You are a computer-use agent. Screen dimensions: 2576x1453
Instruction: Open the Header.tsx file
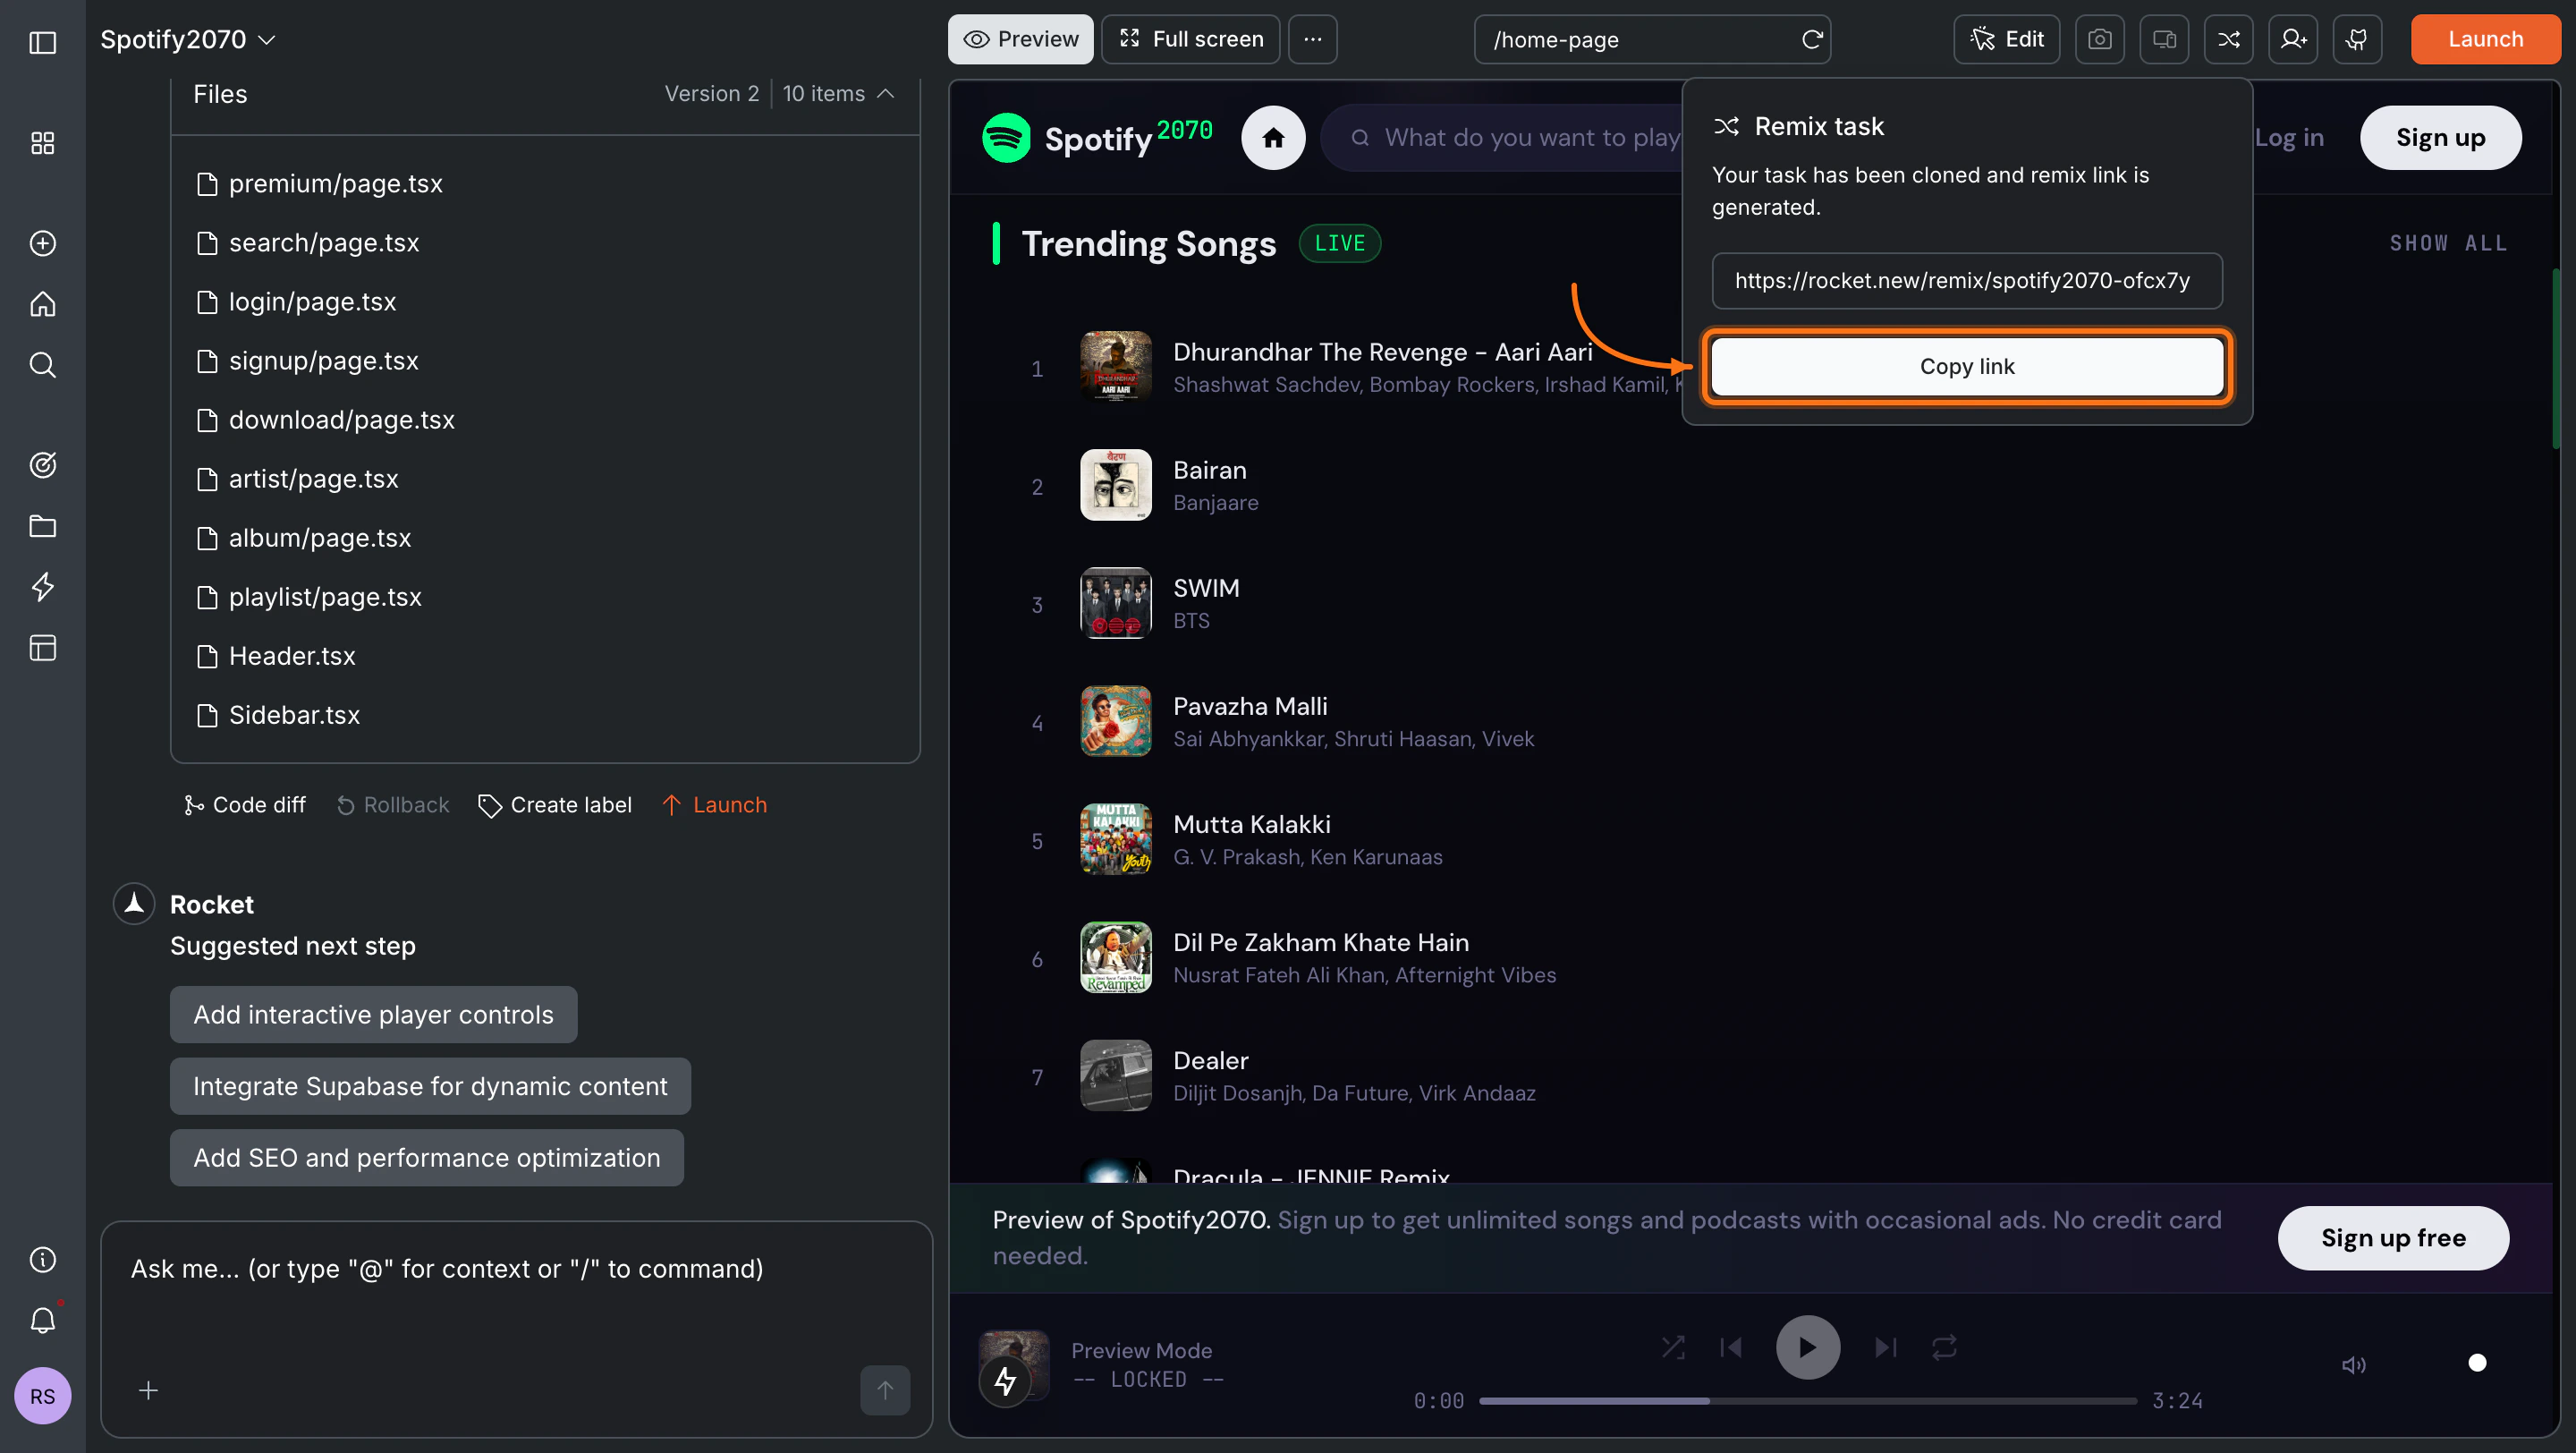(291, 656)
